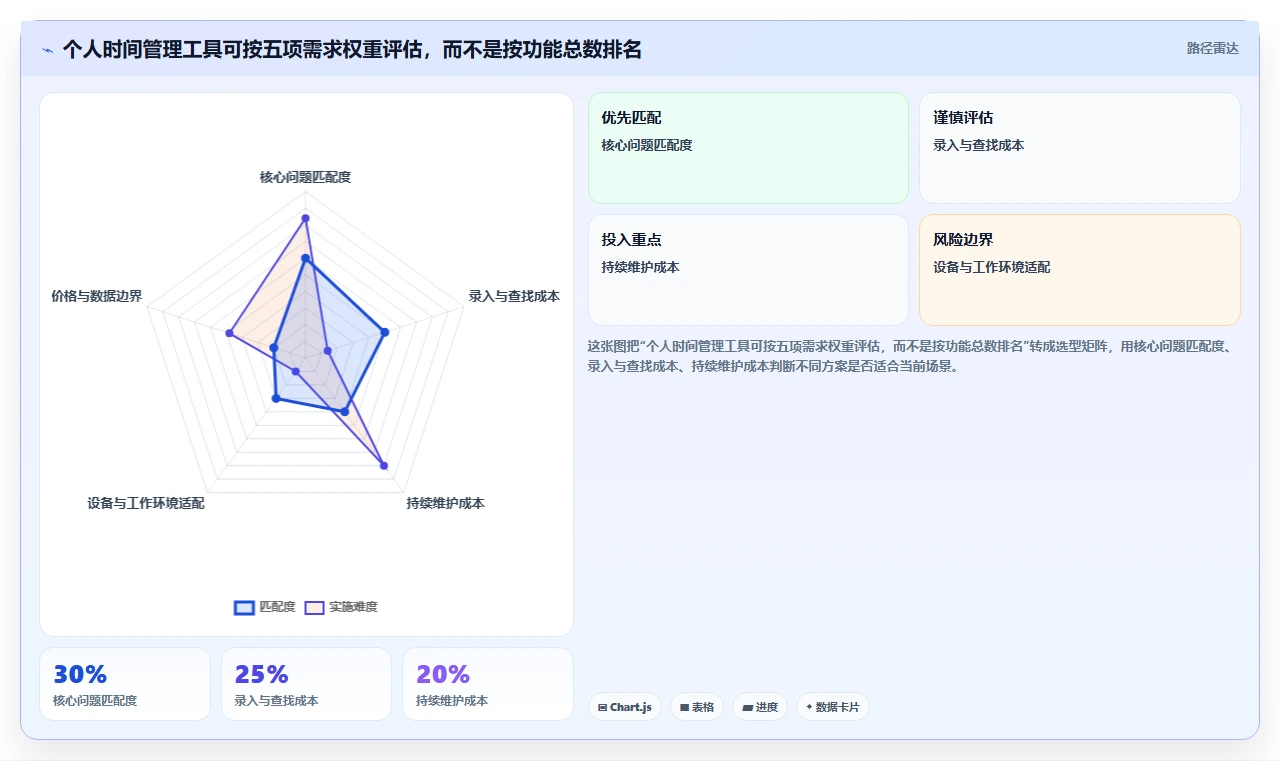The image size is (1280, 761).
Task: Toggle the 实施难度 legend item
Action: 341,607
